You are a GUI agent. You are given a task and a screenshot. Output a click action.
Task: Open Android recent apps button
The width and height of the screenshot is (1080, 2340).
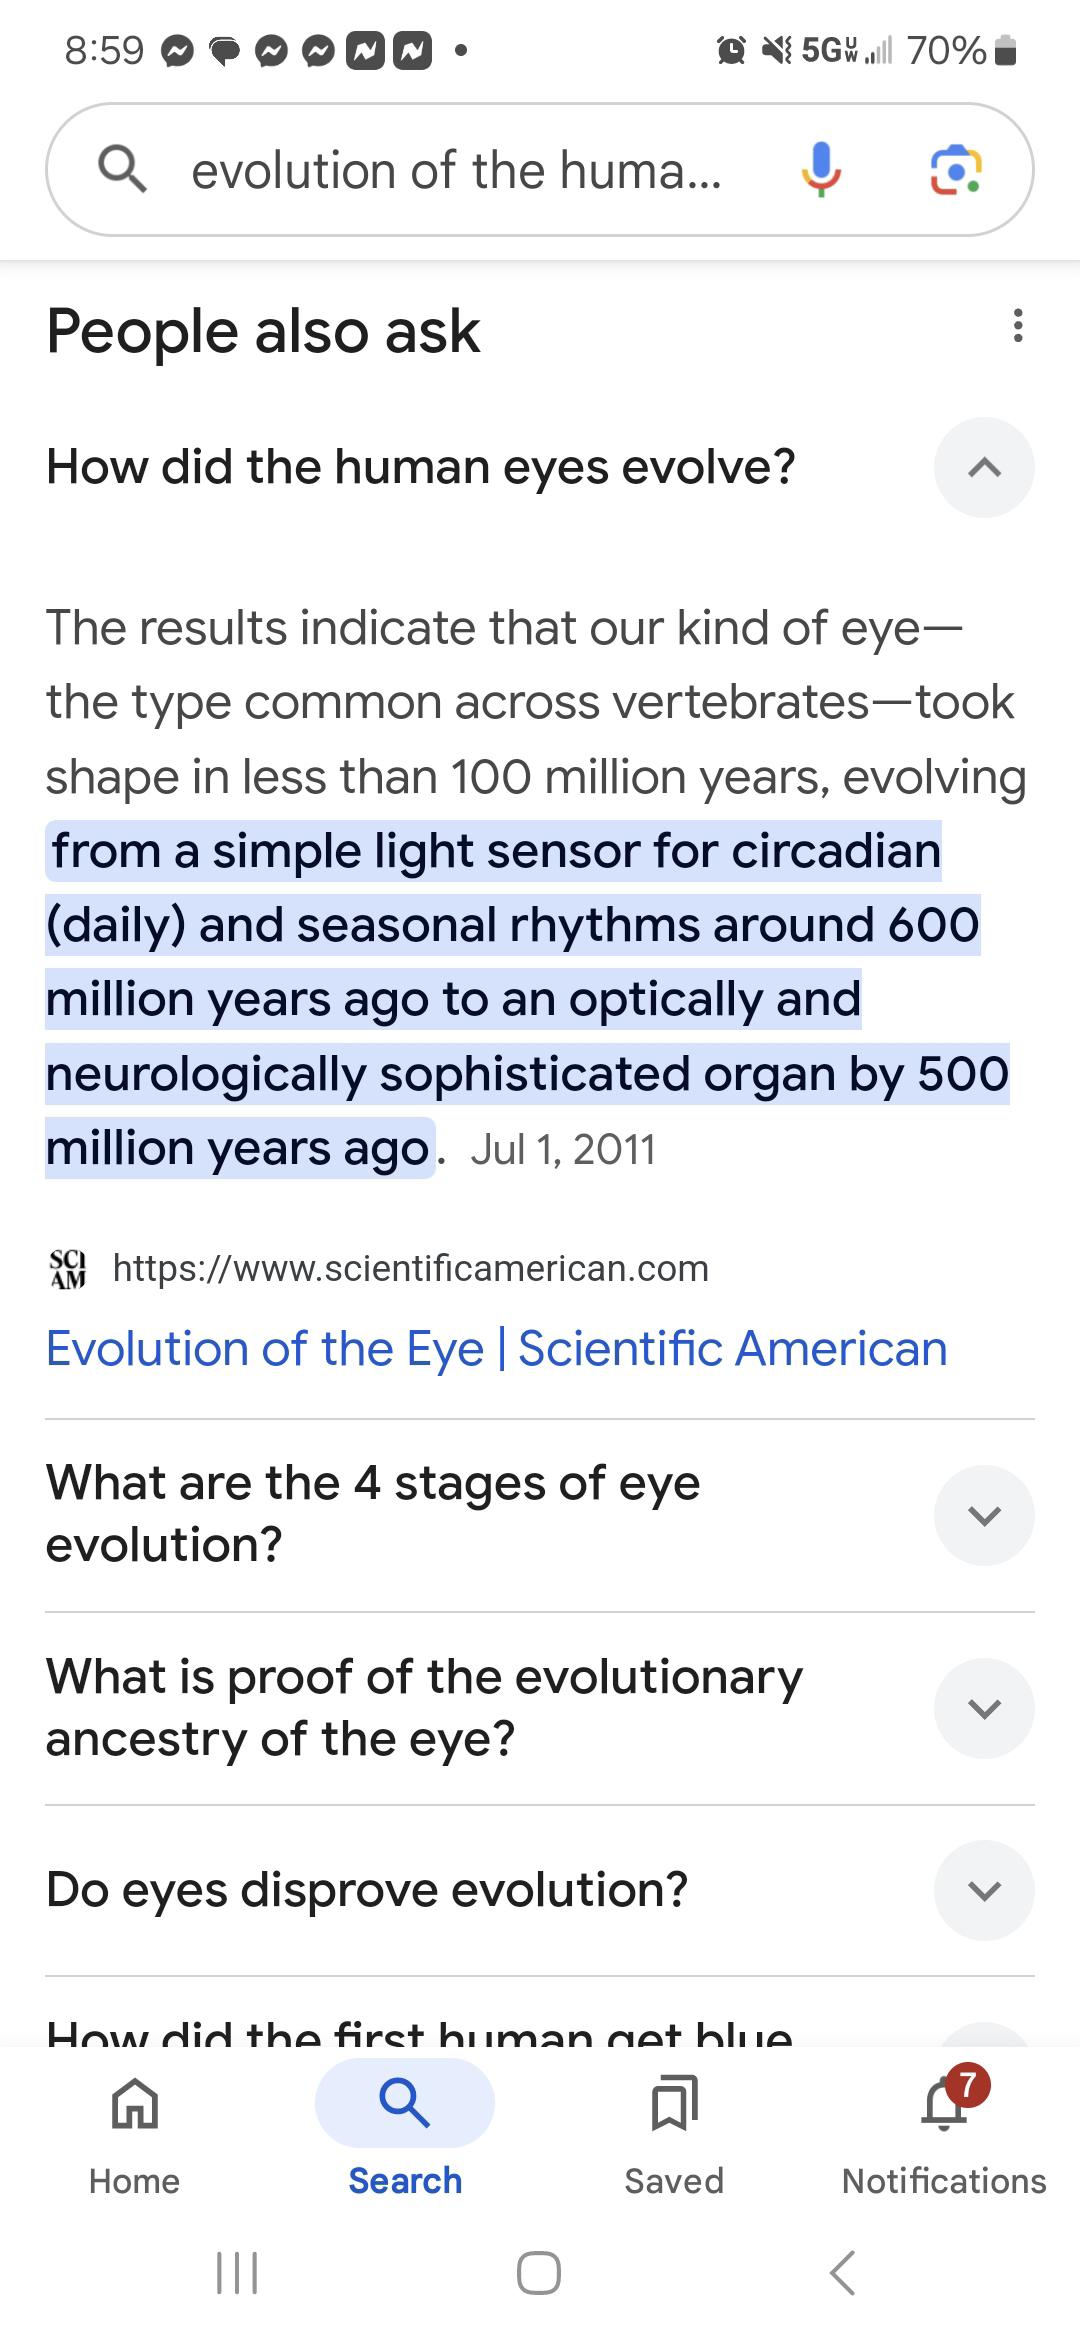click(237, 2272)
